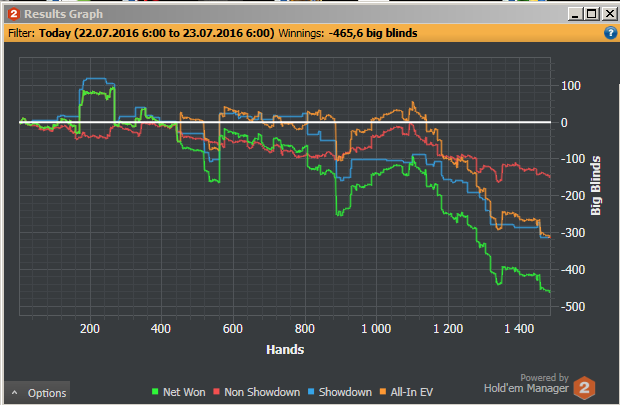
Task: Click the Powered by Hold'em Manager text
Action: click(526, 383)
